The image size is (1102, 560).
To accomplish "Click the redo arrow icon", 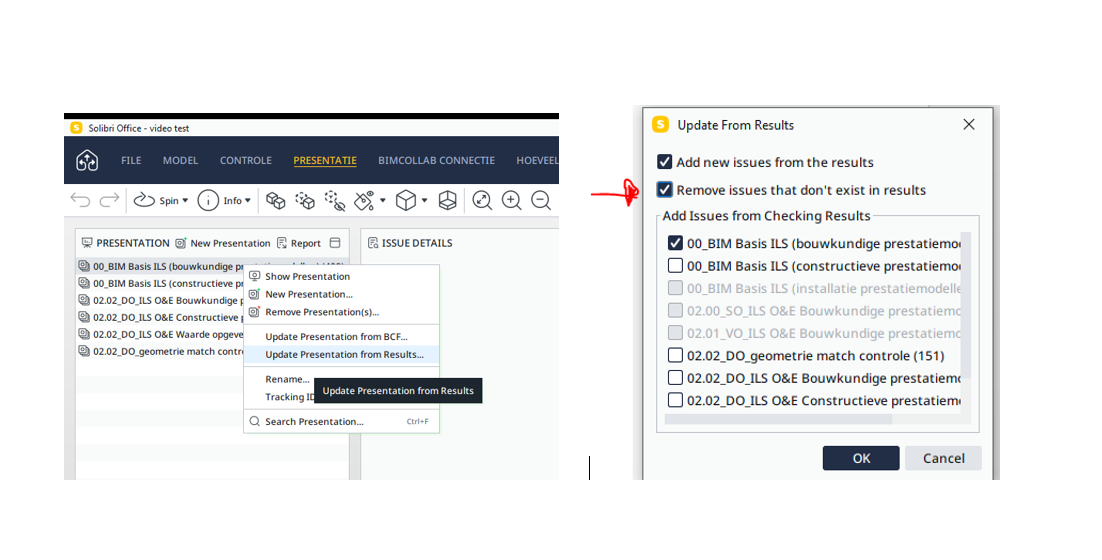I will tap(109, 200).
